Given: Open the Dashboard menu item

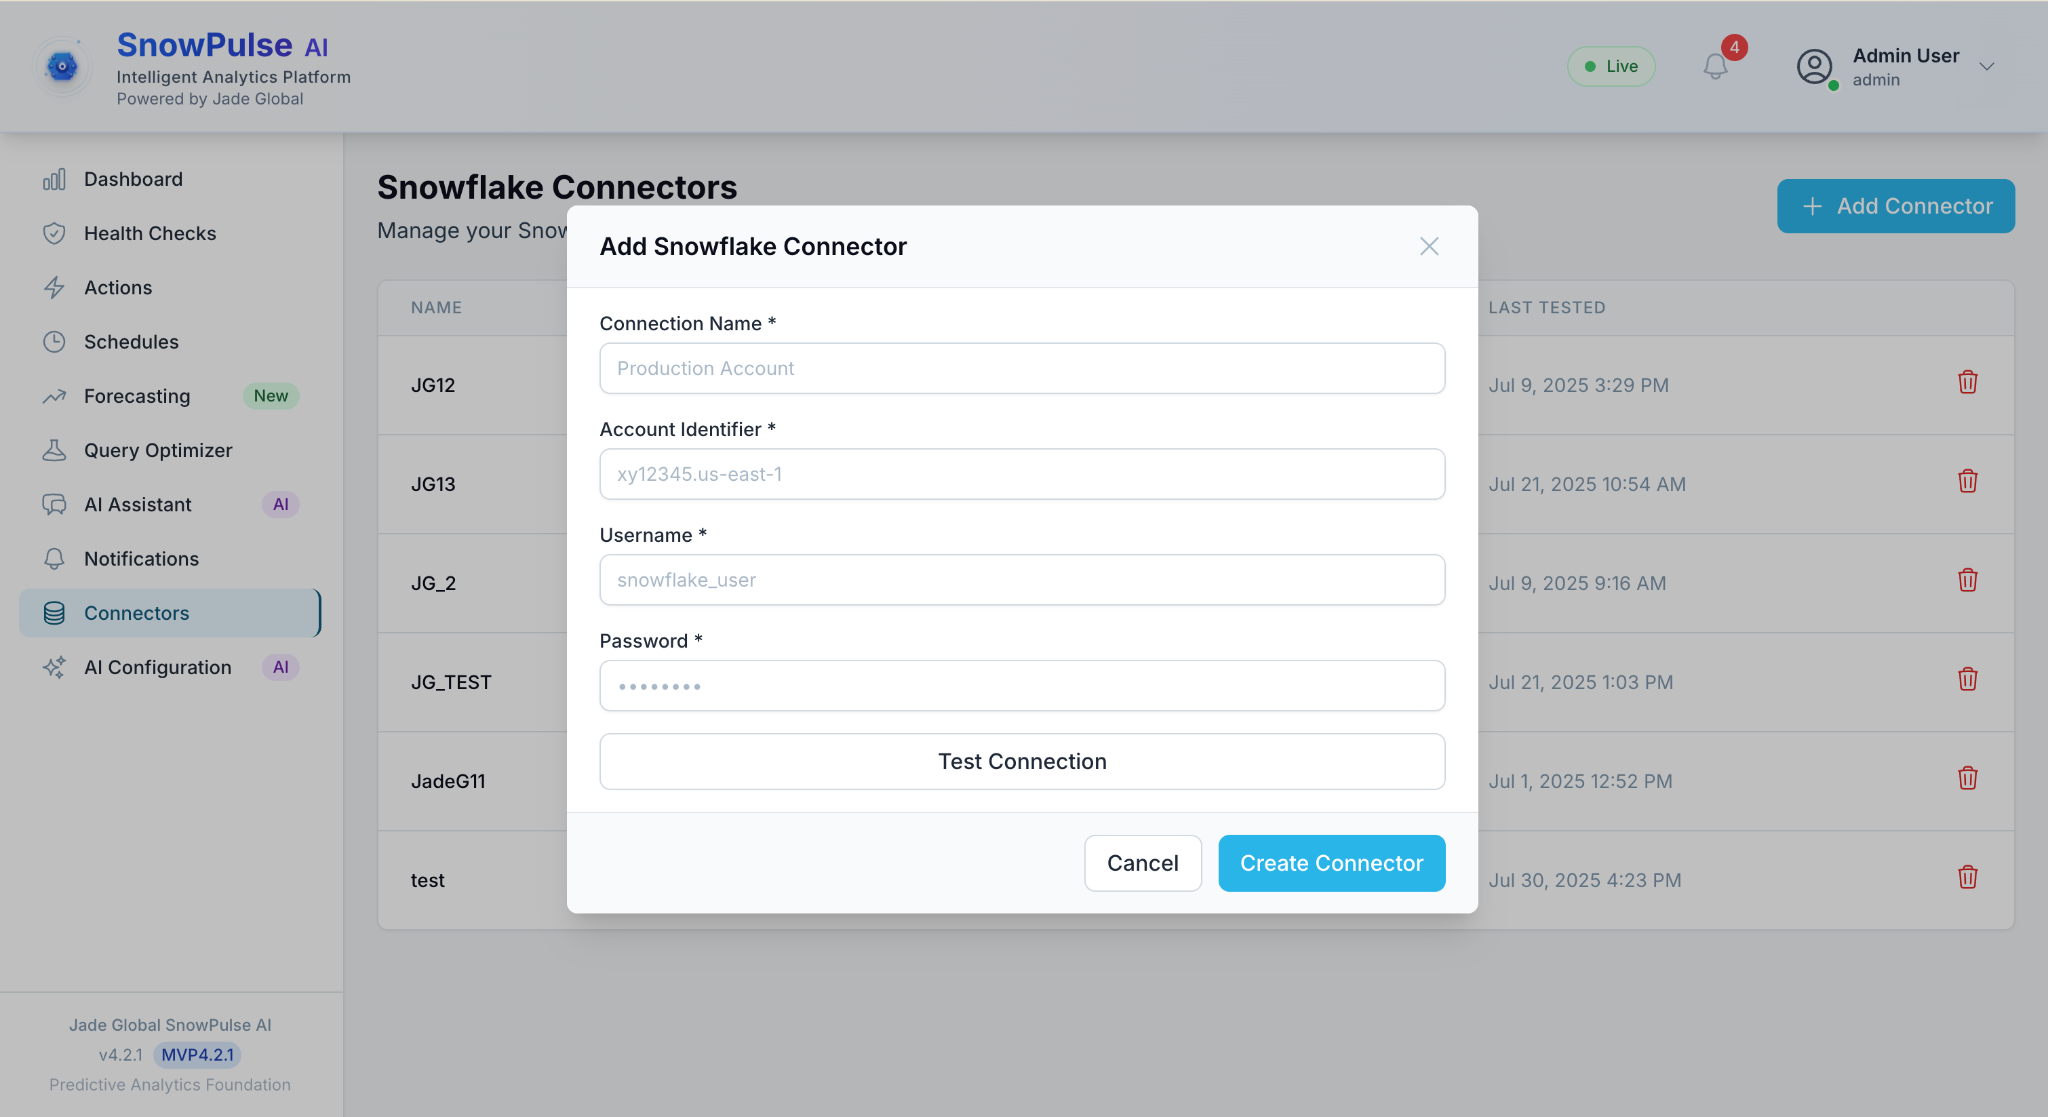Looking at the screenshot, I should [133, 179].
